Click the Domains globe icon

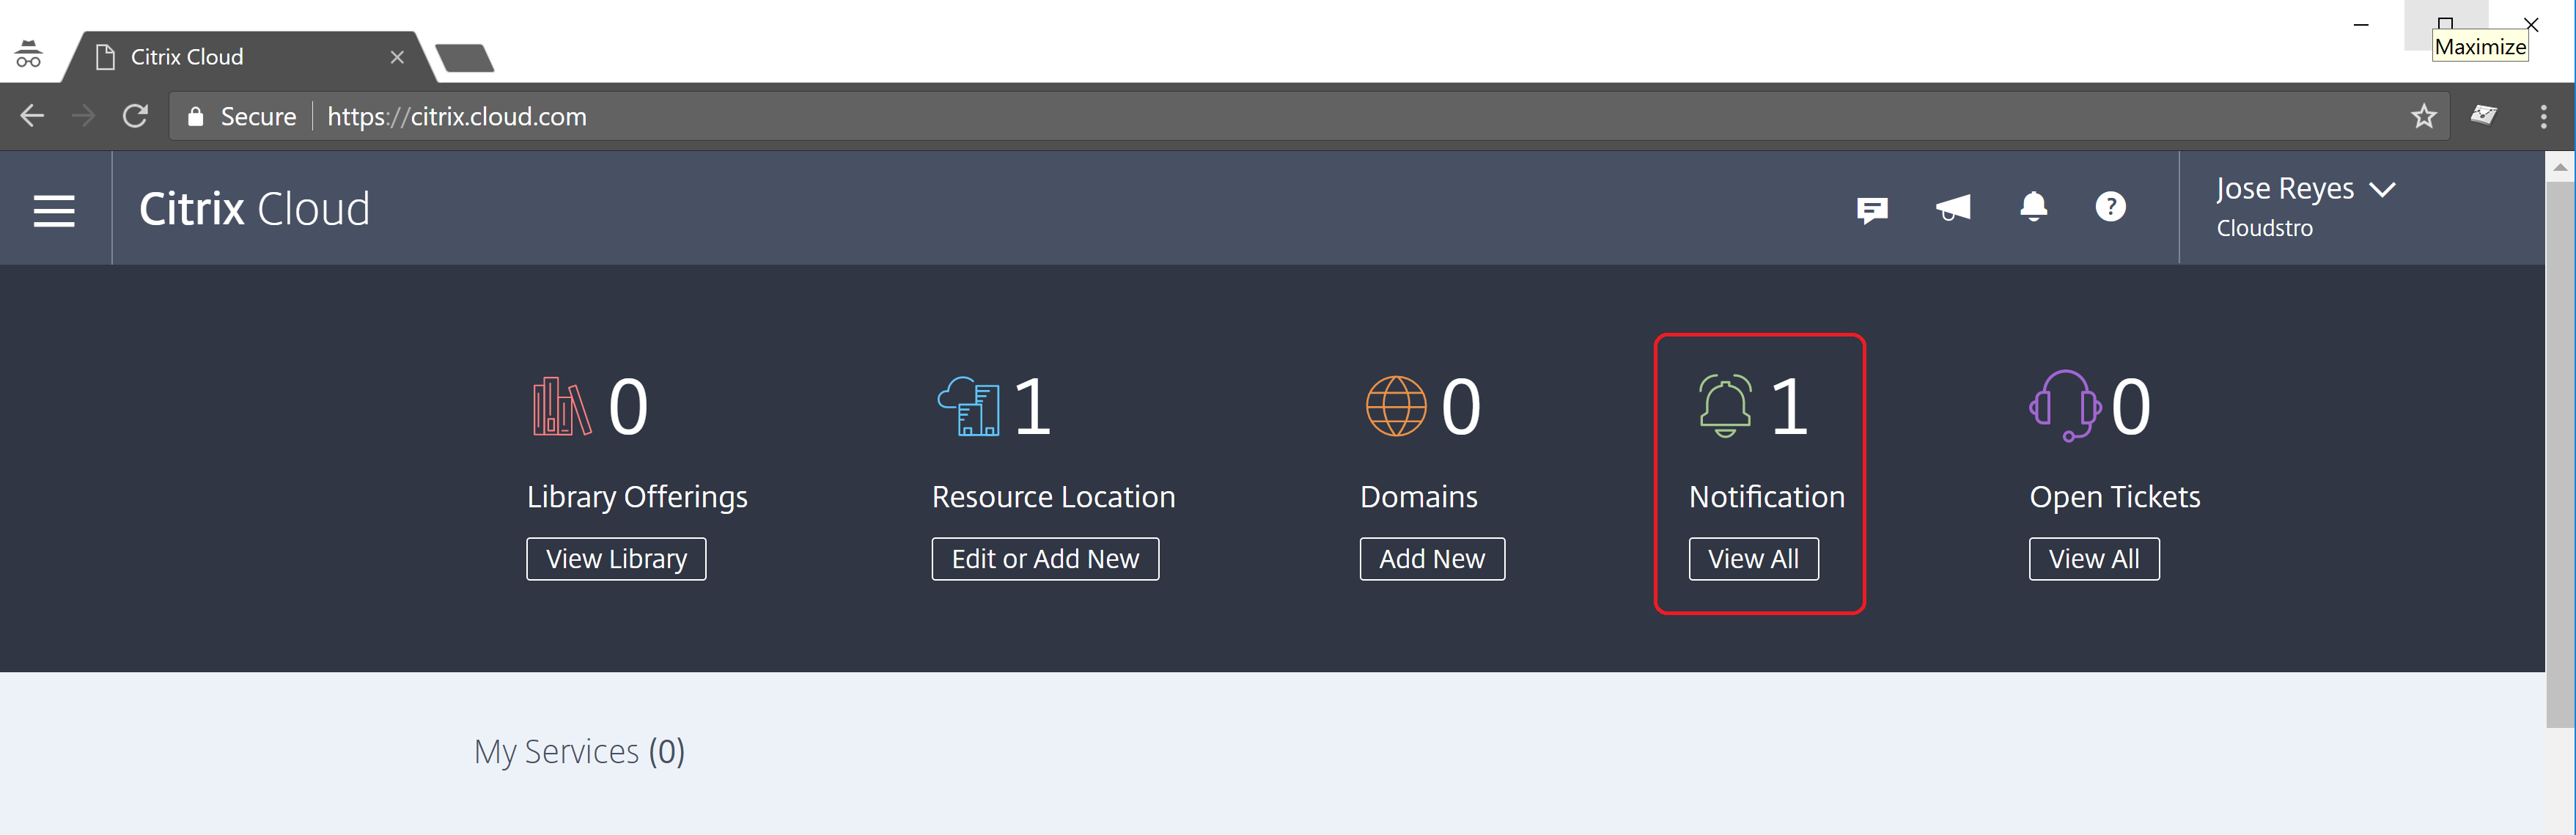[x=1396, y=406]
